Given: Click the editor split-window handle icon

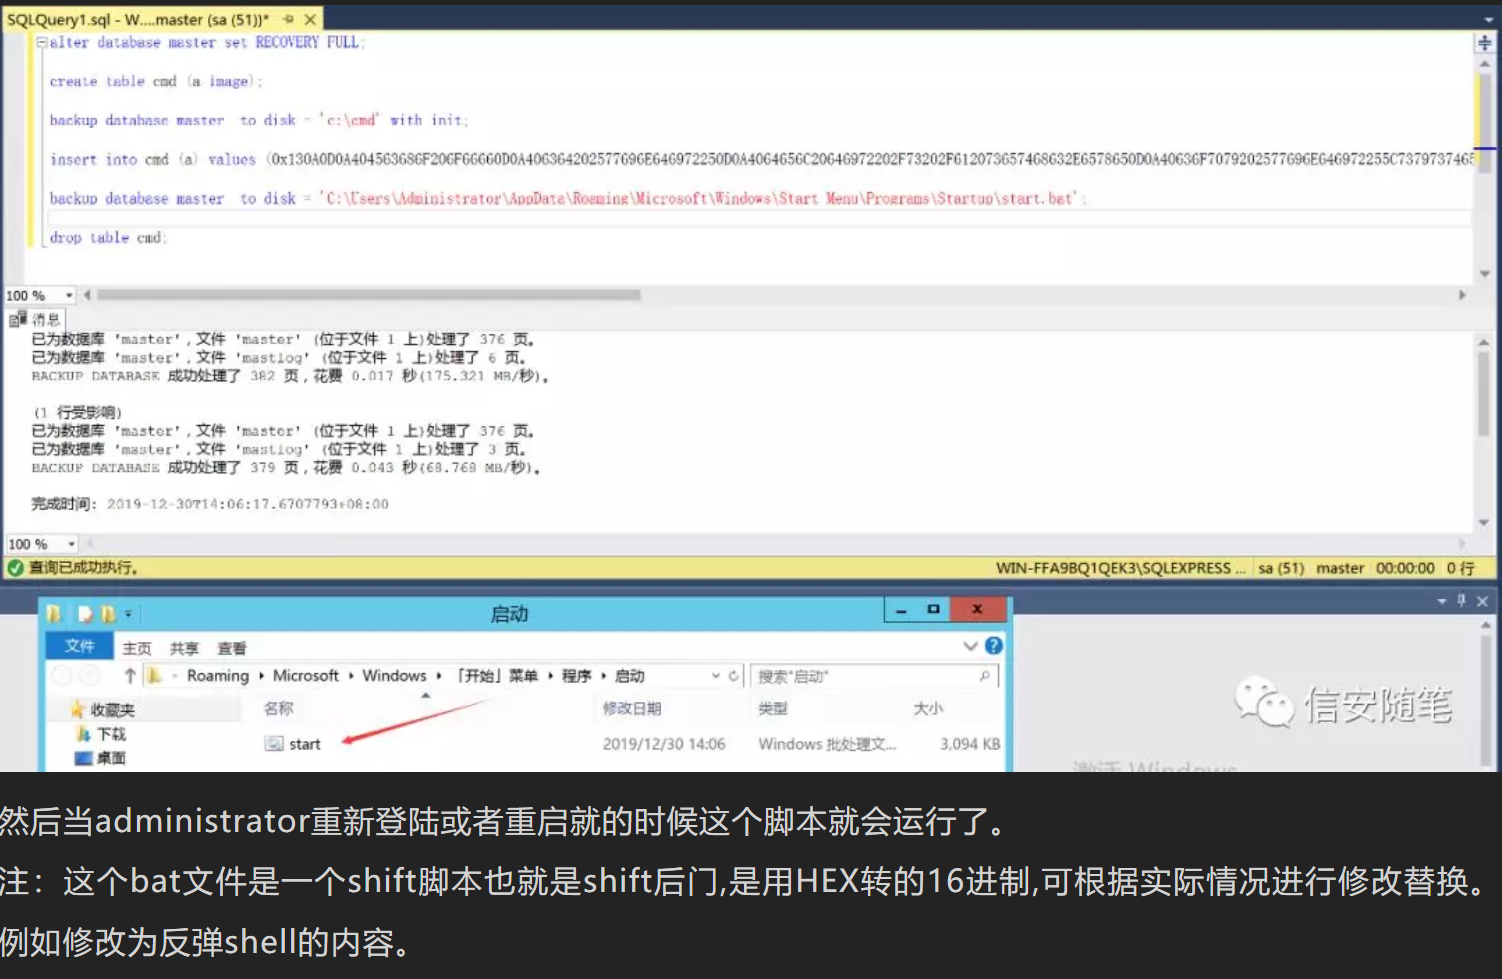Looking at the screenshot, I should [1485, 43].
